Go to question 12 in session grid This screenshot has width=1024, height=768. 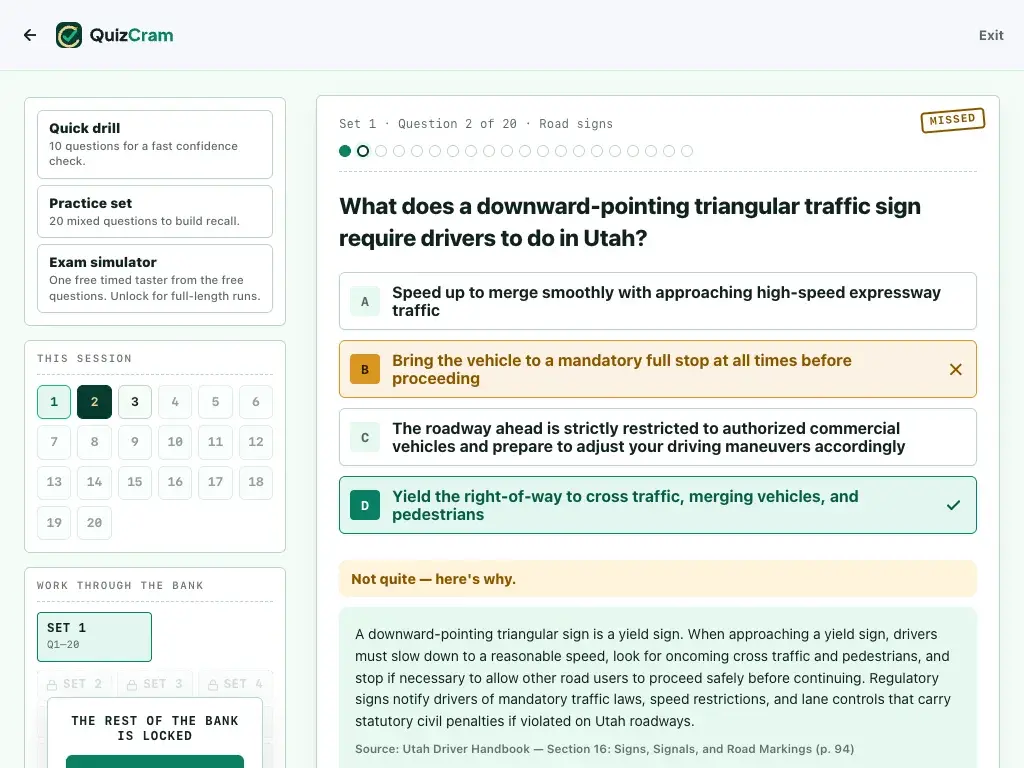[x=256, y=442]
